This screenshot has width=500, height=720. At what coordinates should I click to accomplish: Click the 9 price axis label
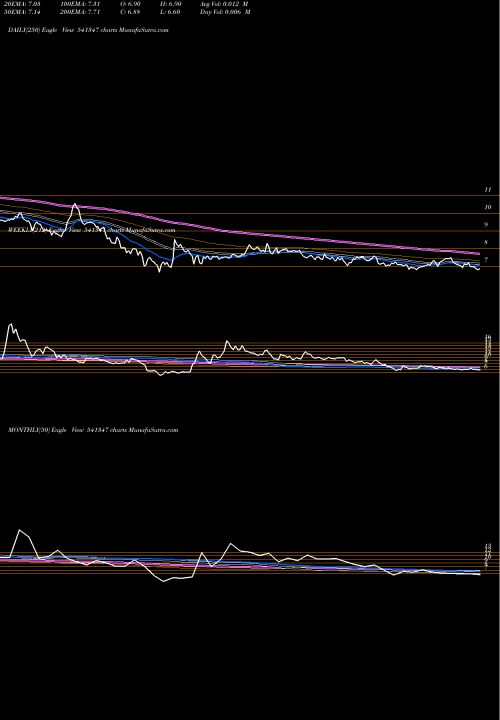(x=487, y=225)
